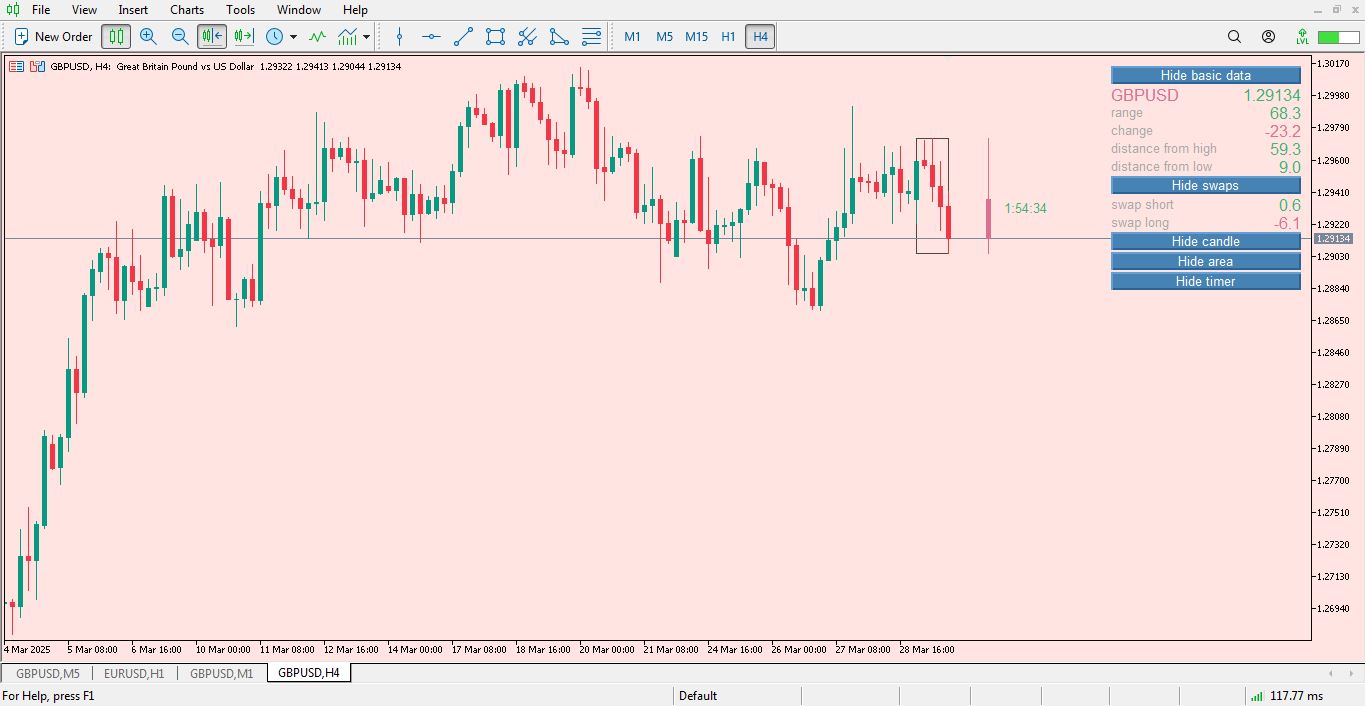Switch chart to line mode
The width and height of the screenshot is (1365, 706).
coord(317,36)
